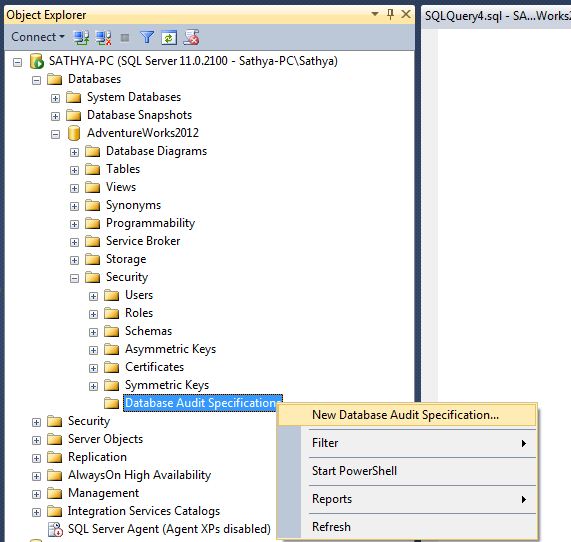571x542 pixels.
Task: Collapse the Databases node
Action: tap(36, 80)
